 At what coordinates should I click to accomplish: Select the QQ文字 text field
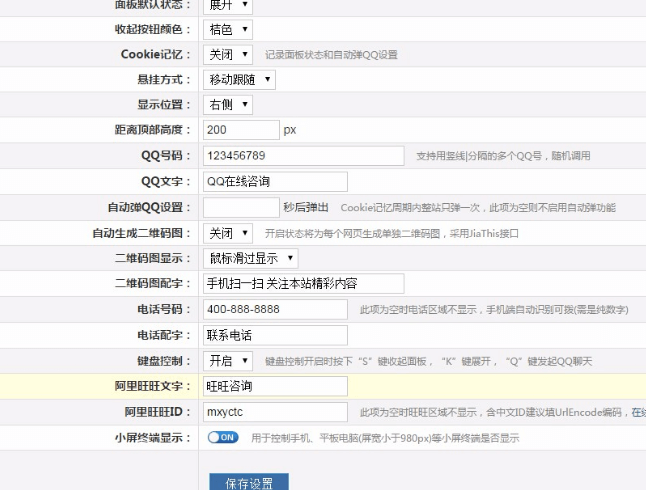(x=275, y=182)
